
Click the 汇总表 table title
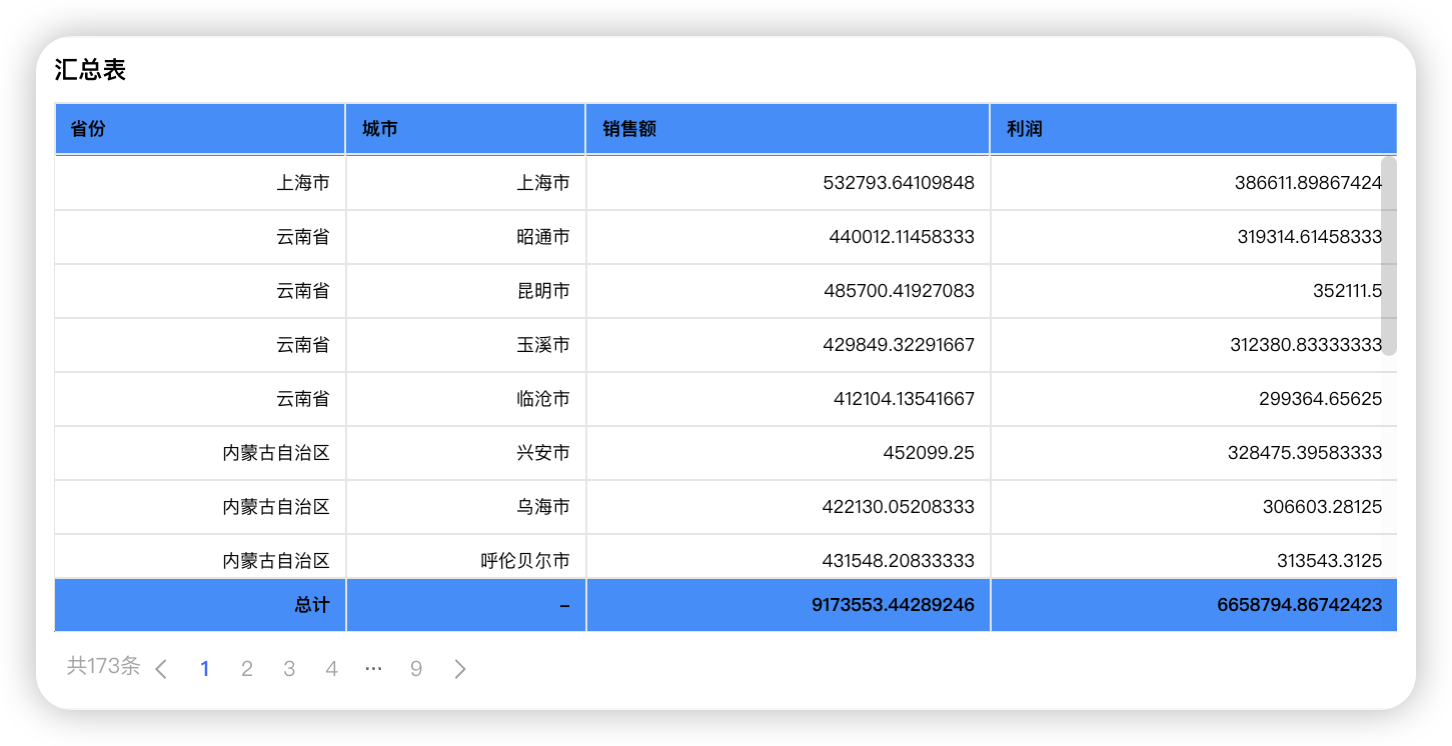[91, 70]
